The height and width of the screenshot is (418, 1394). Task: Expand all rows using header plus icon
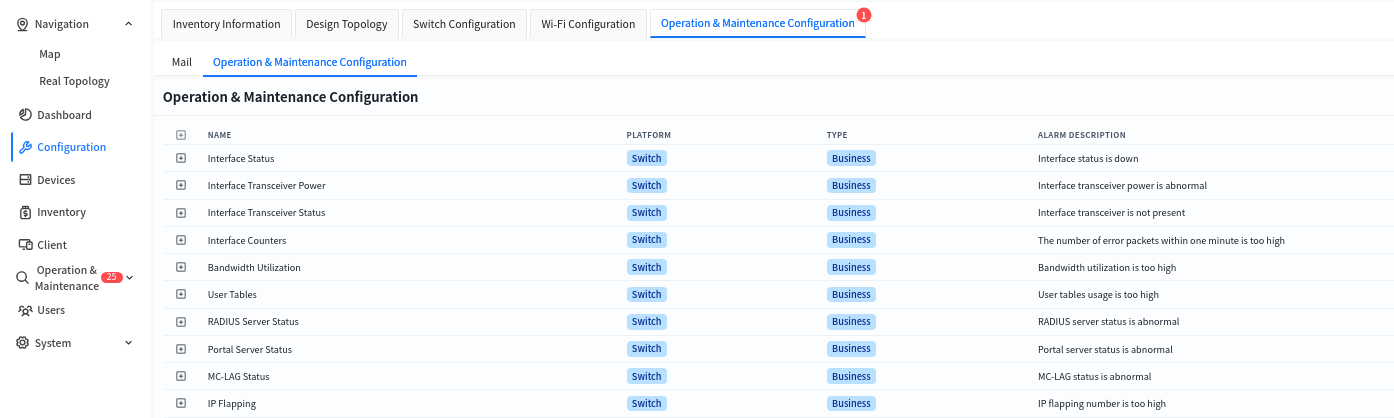pos(181,135)
